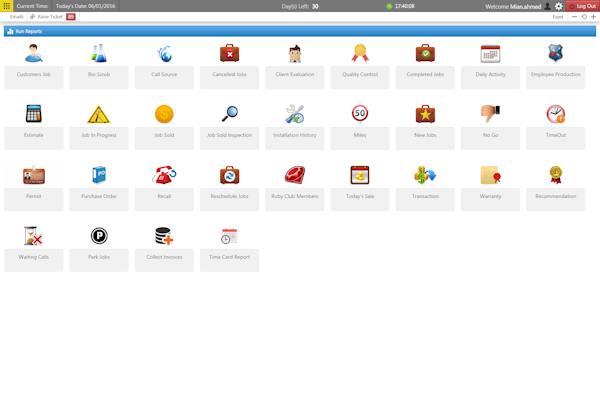Open the Completed Jobs briefcase icon
The height and width of the screenshot is (396, 600).
click(425, 53)
